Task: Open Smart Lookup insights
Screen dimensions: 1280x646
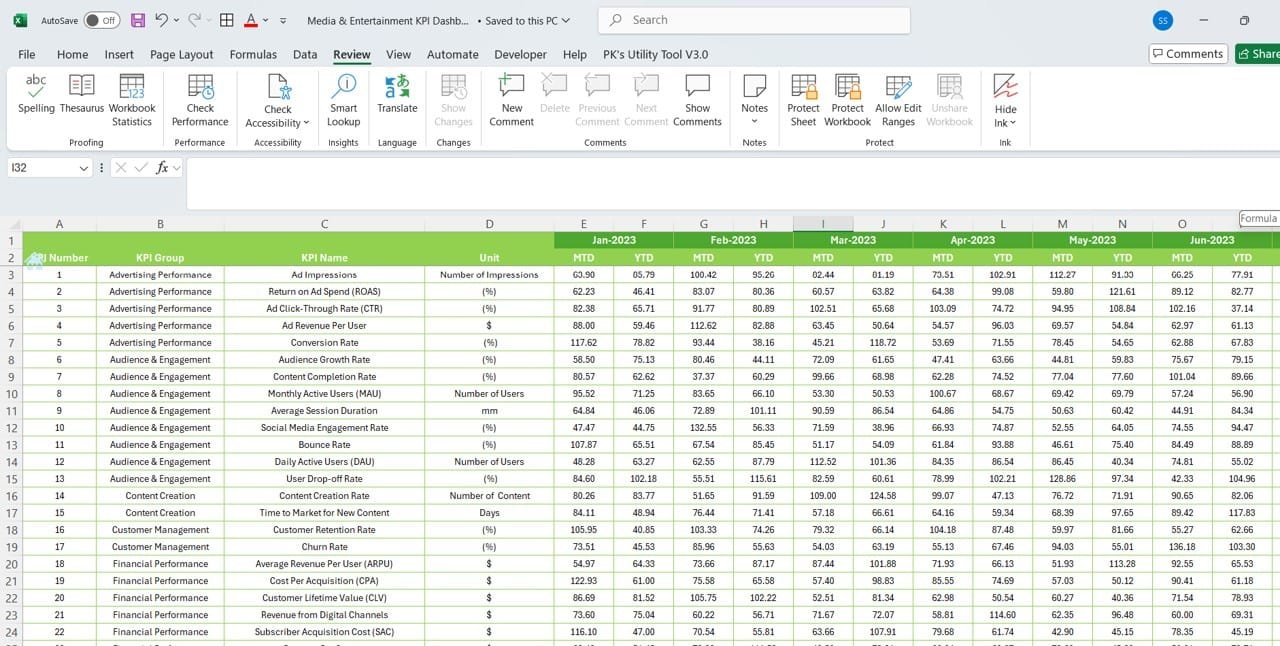Action: coord(343,100)
